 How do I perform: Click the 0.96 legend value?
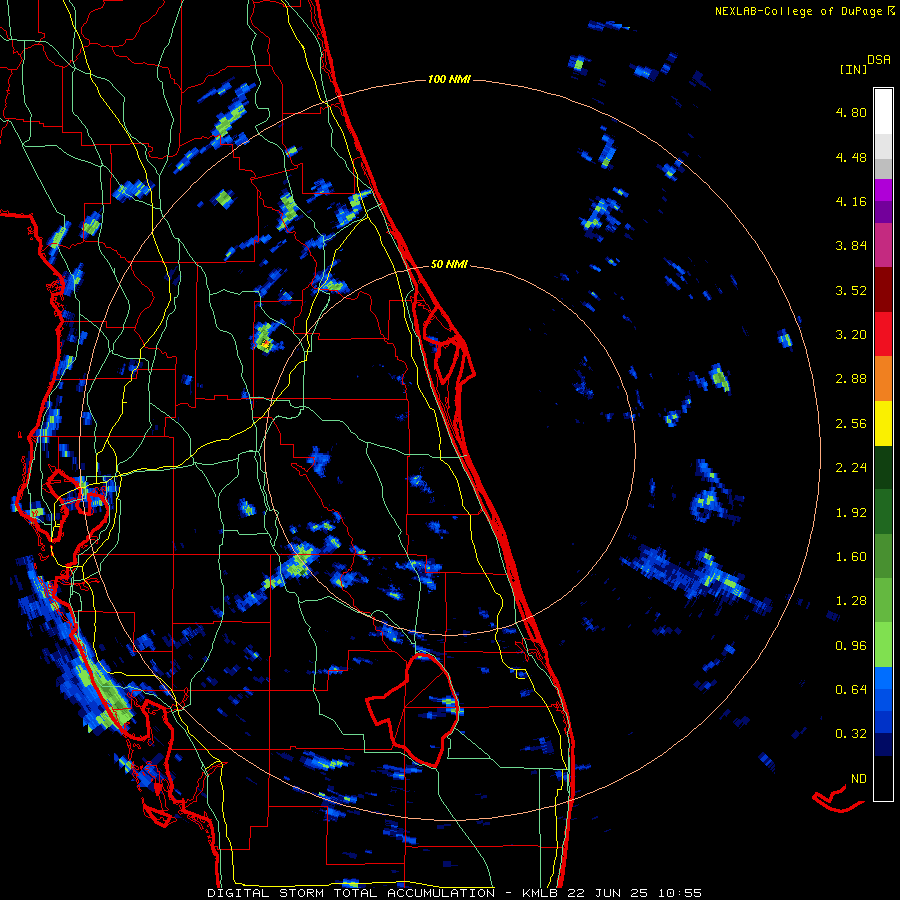pos(851,646)
